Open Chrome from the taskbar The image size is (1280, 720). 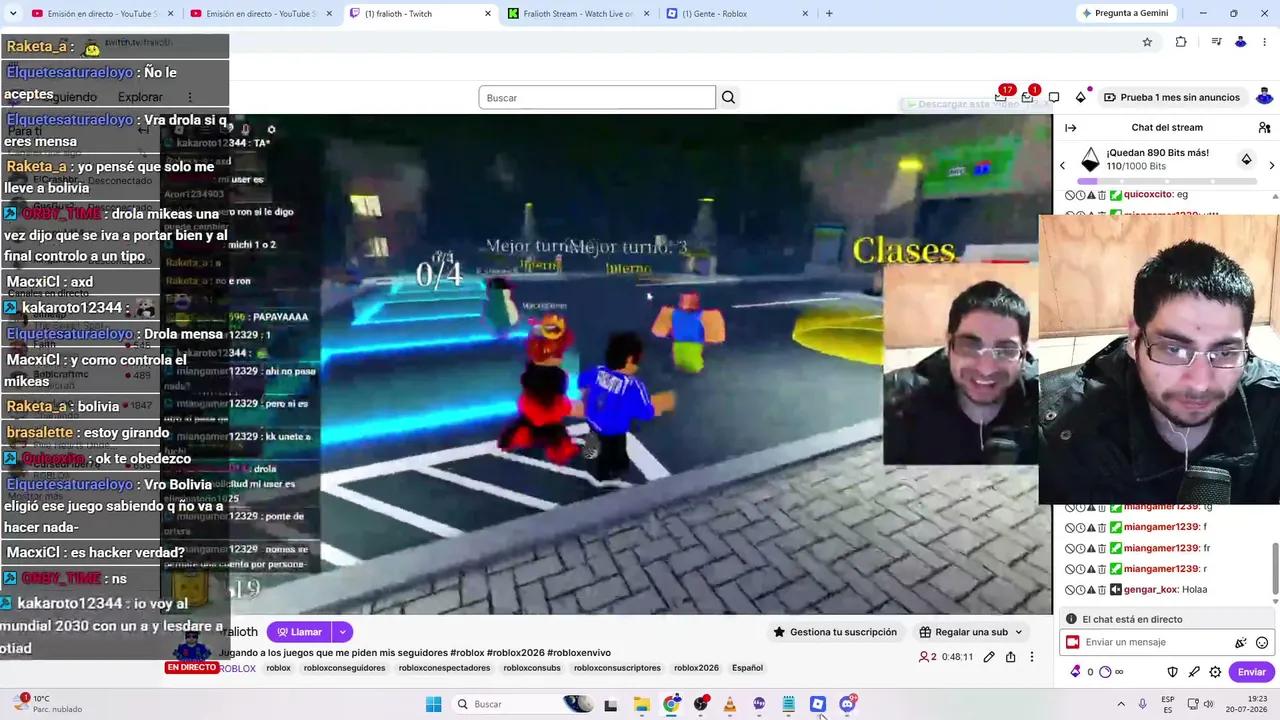[x=671, y=704]
